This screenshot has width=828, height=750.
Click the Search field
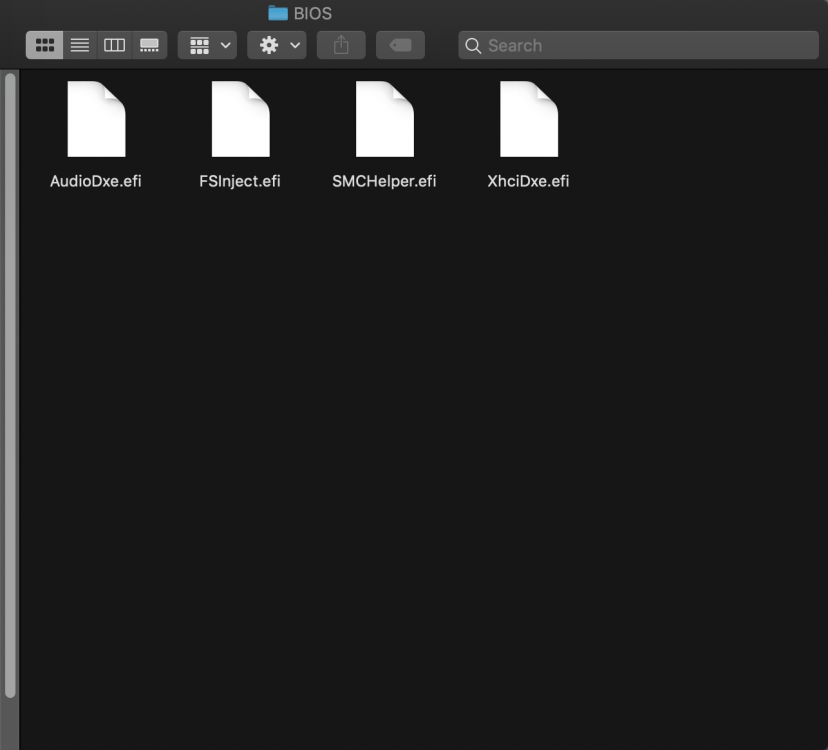638,45
